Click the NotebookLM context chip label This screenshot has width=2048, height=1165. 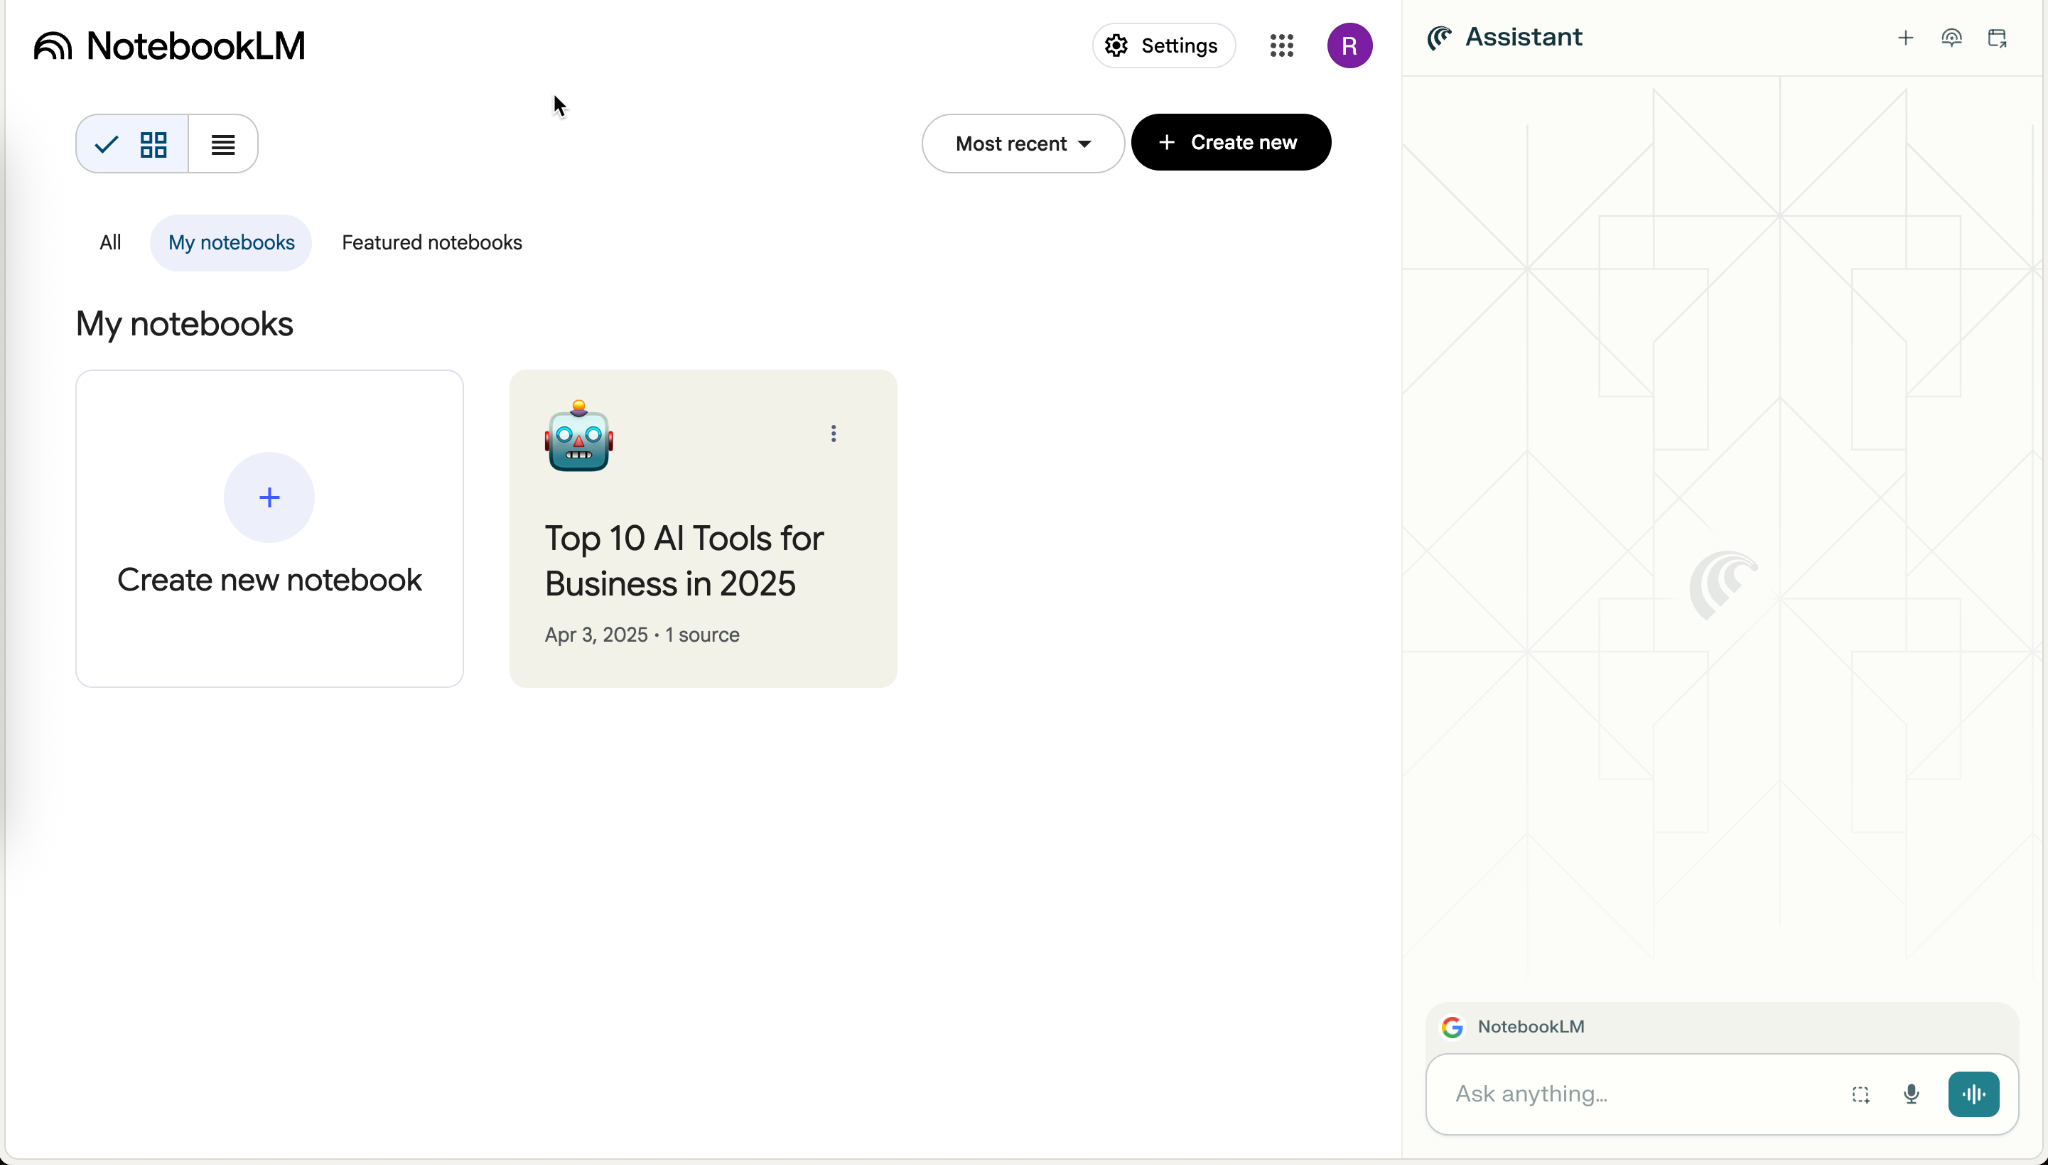(1531, 1027)
